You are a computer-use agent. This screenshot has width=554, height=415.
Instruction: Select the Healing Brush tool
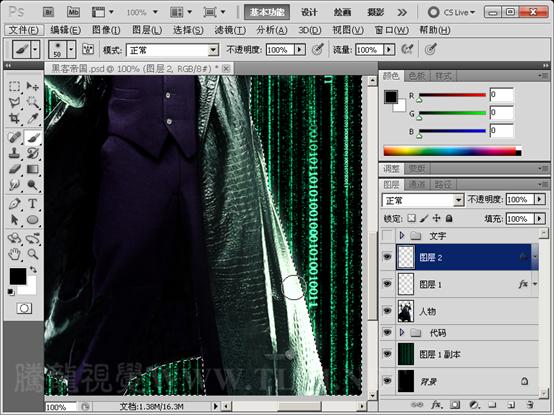pos(14,137)
